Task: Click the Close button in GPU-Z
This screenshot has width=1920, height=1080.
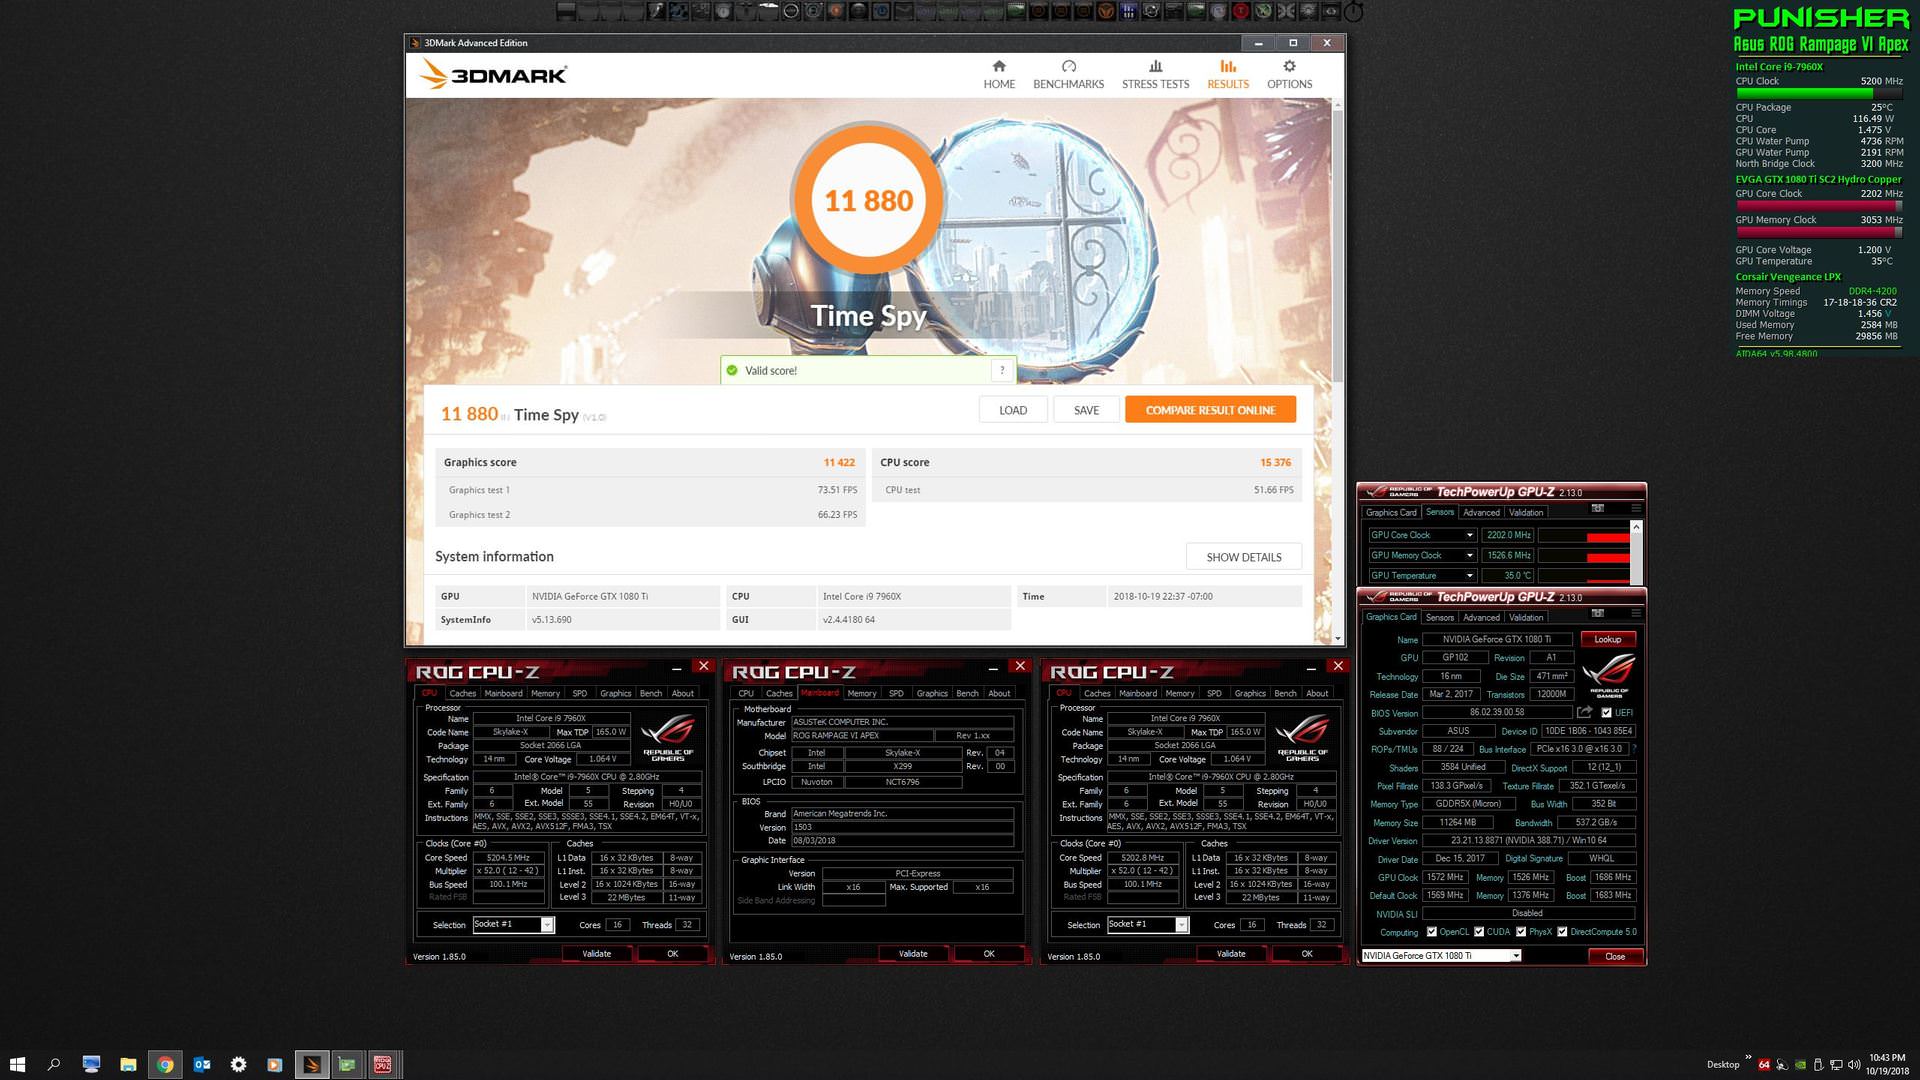Action: 1614,956
